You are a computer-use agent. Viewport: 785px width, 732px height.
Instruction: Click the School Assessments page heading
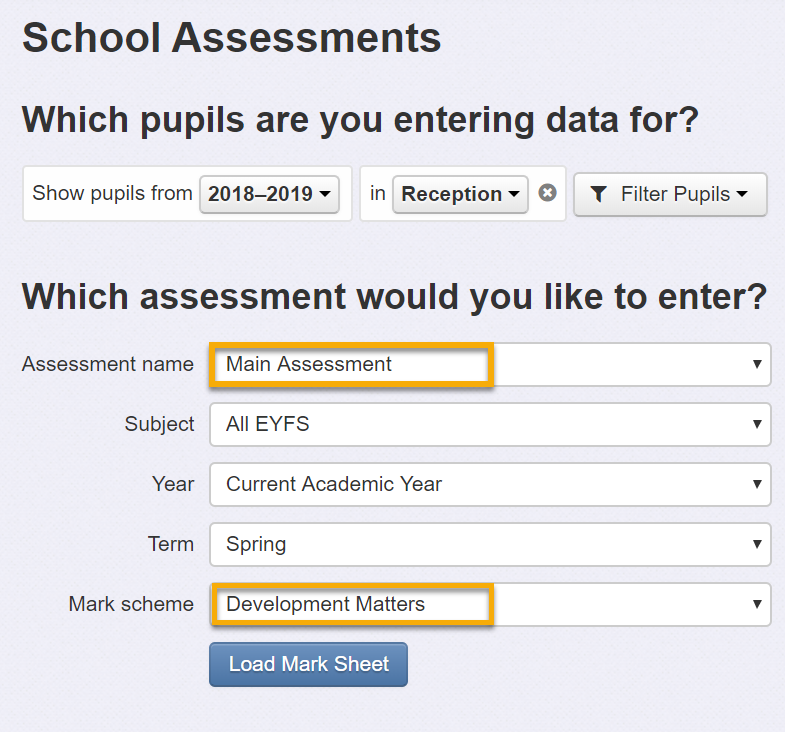pyautogui.click(x=231, y=38)
